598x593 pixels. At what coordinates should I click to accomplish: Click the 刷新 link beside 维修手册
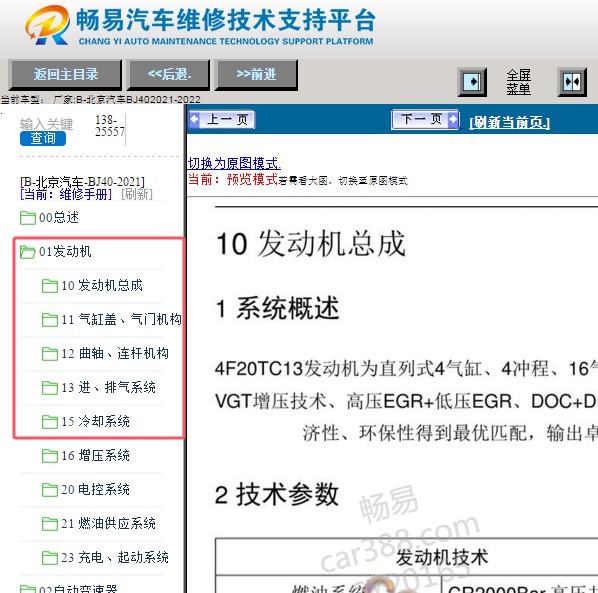click(x=137, y=194)
